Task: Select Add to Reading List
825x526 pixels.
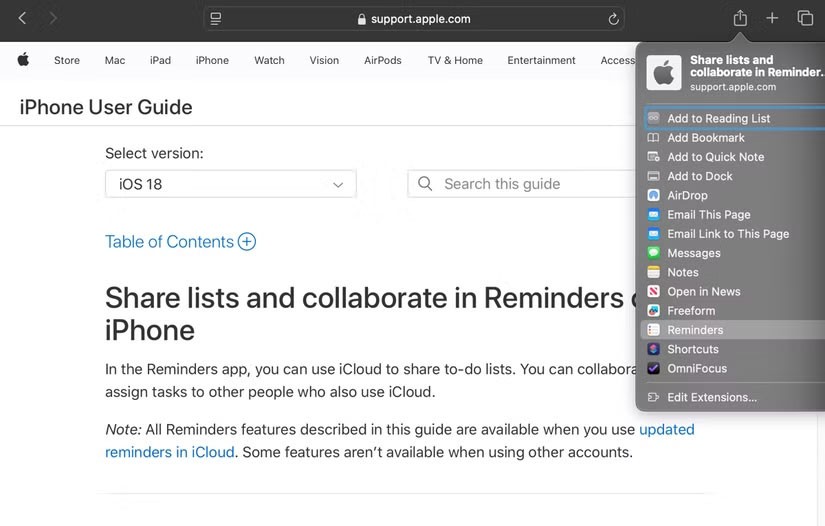Action: 718,118
